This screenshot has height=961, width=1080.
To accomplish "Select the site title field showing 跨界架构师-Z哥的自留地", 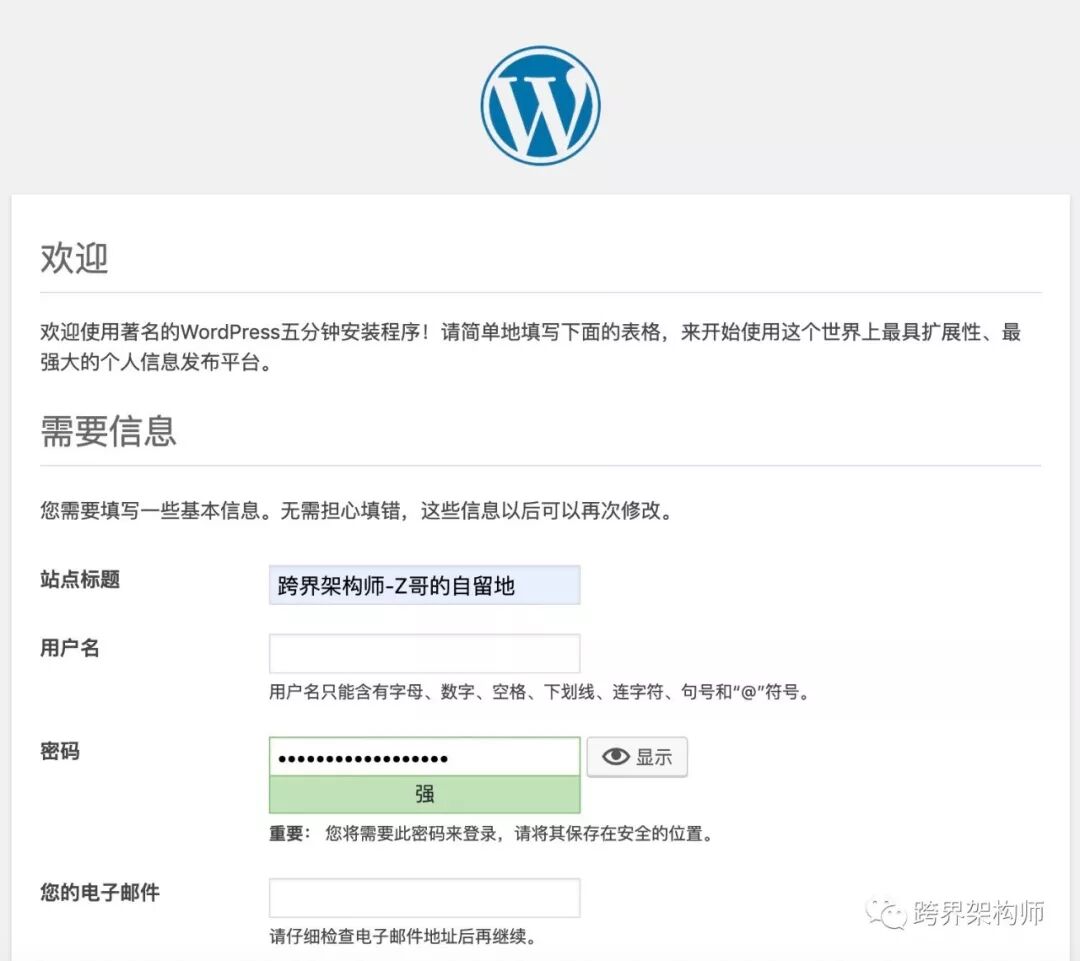I will click(x=424, y=585).
